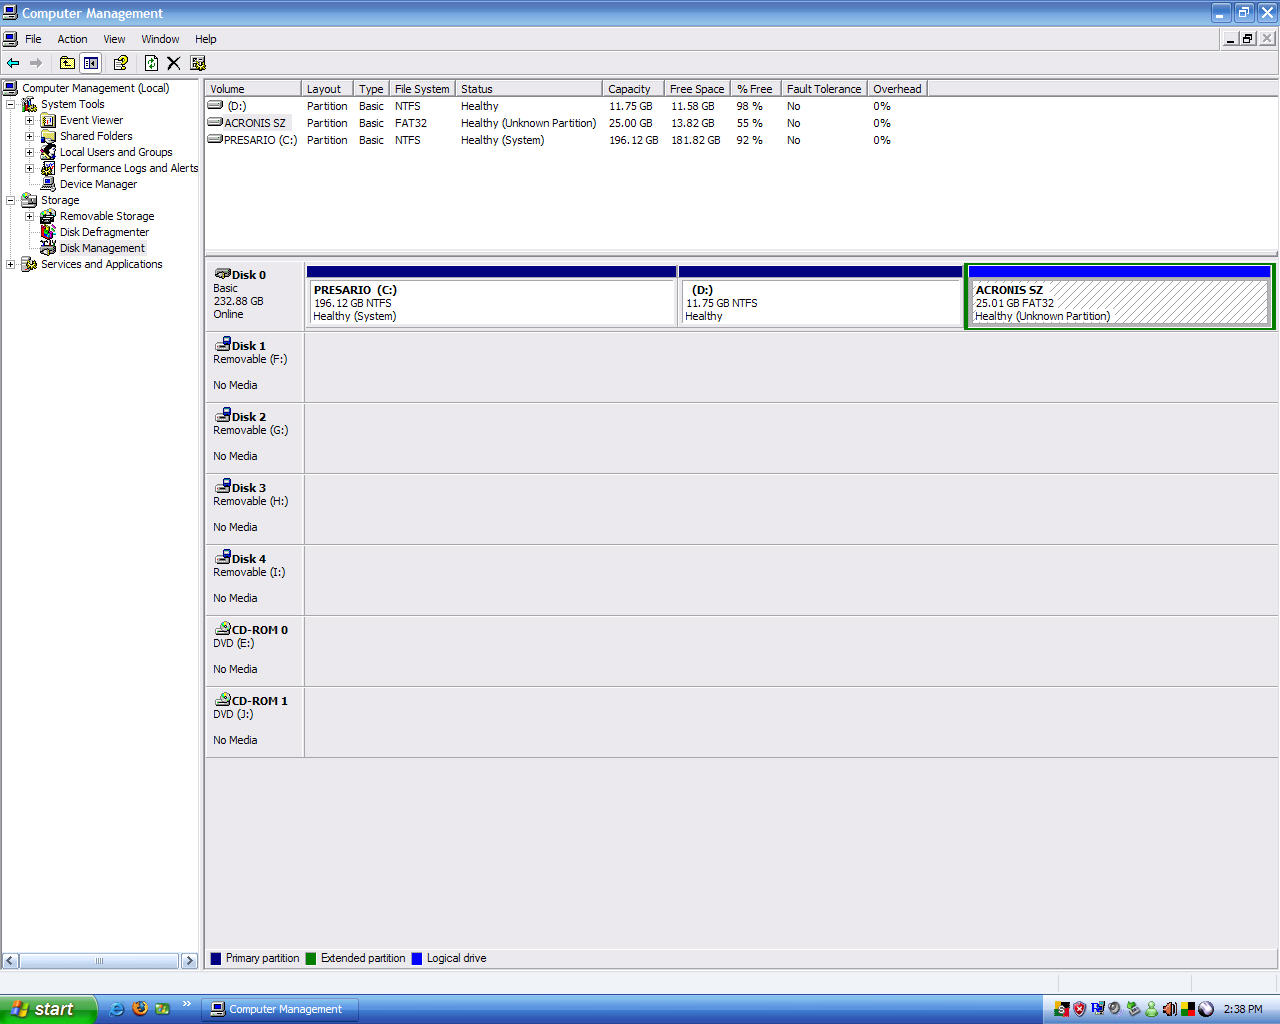Click the Disk 2 Removable (G:) label
This screenshot has height=1024, width=1280.
[255, 438]
